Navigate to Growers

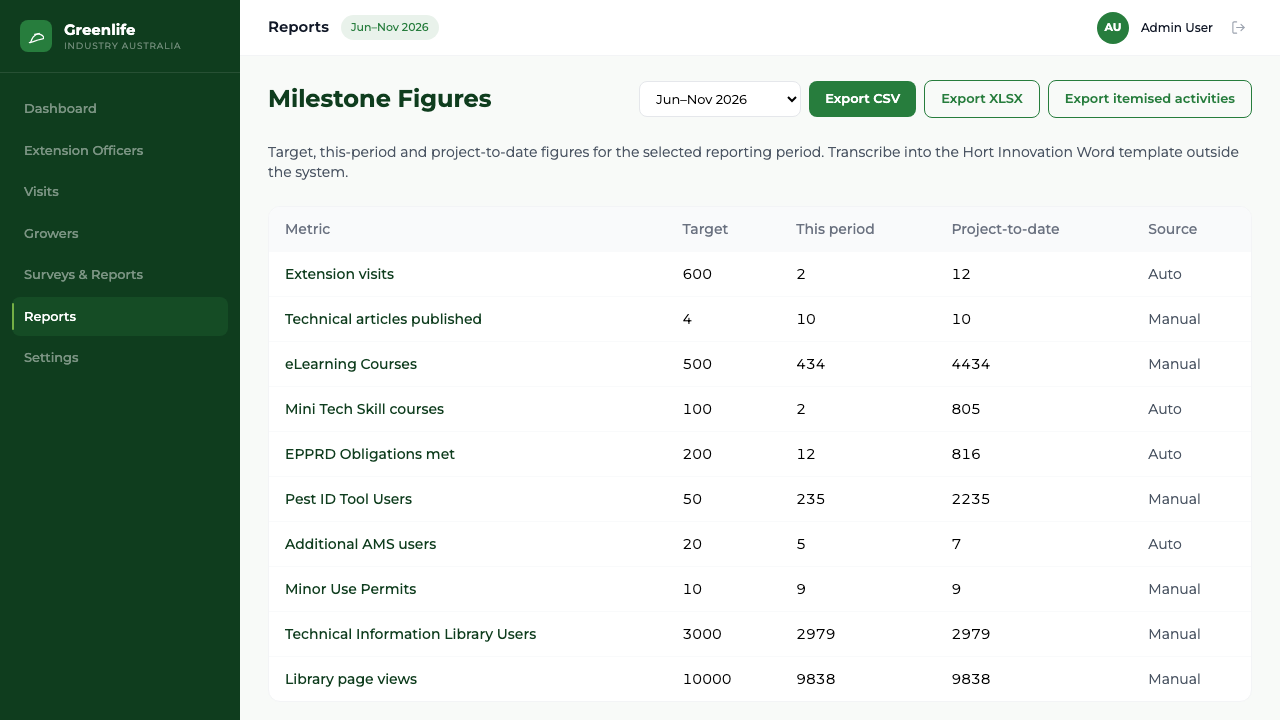120,233
